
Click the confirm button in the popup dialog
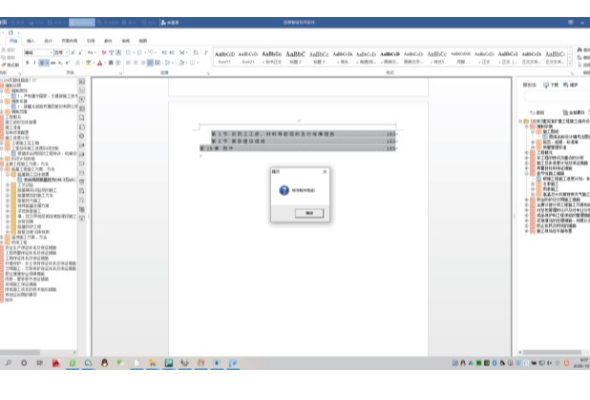coord(309,213)
